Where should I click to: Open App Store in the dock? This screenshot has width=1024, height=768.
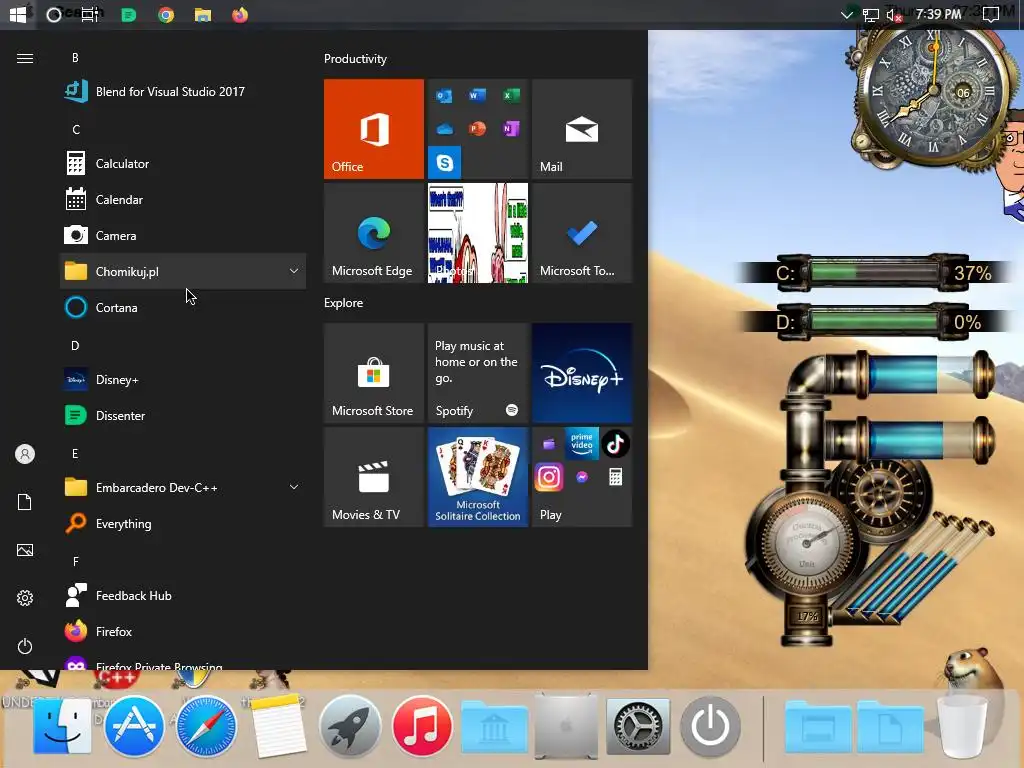pyautogui.click(x=134, y=726)
